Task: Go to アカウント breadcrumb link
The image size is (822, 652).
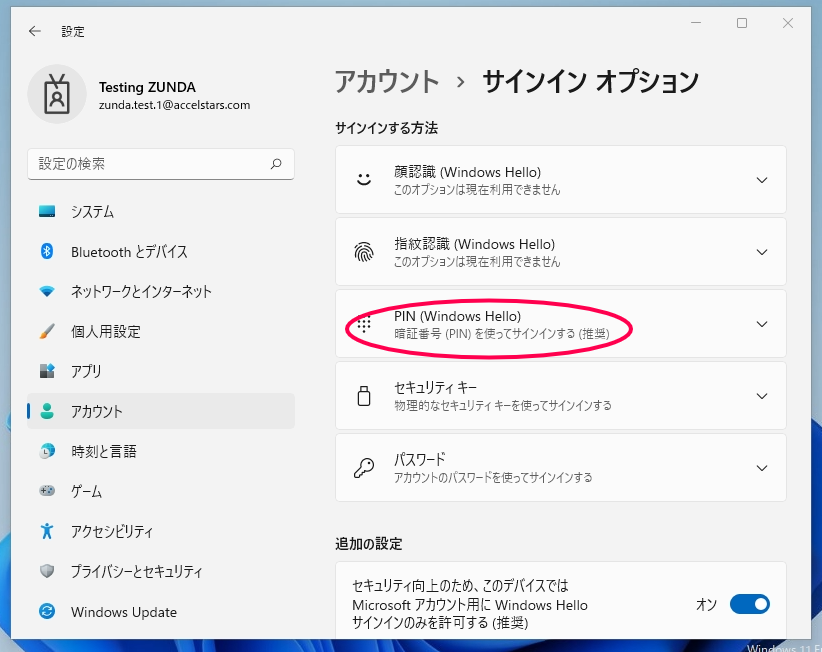Action: 387,82
